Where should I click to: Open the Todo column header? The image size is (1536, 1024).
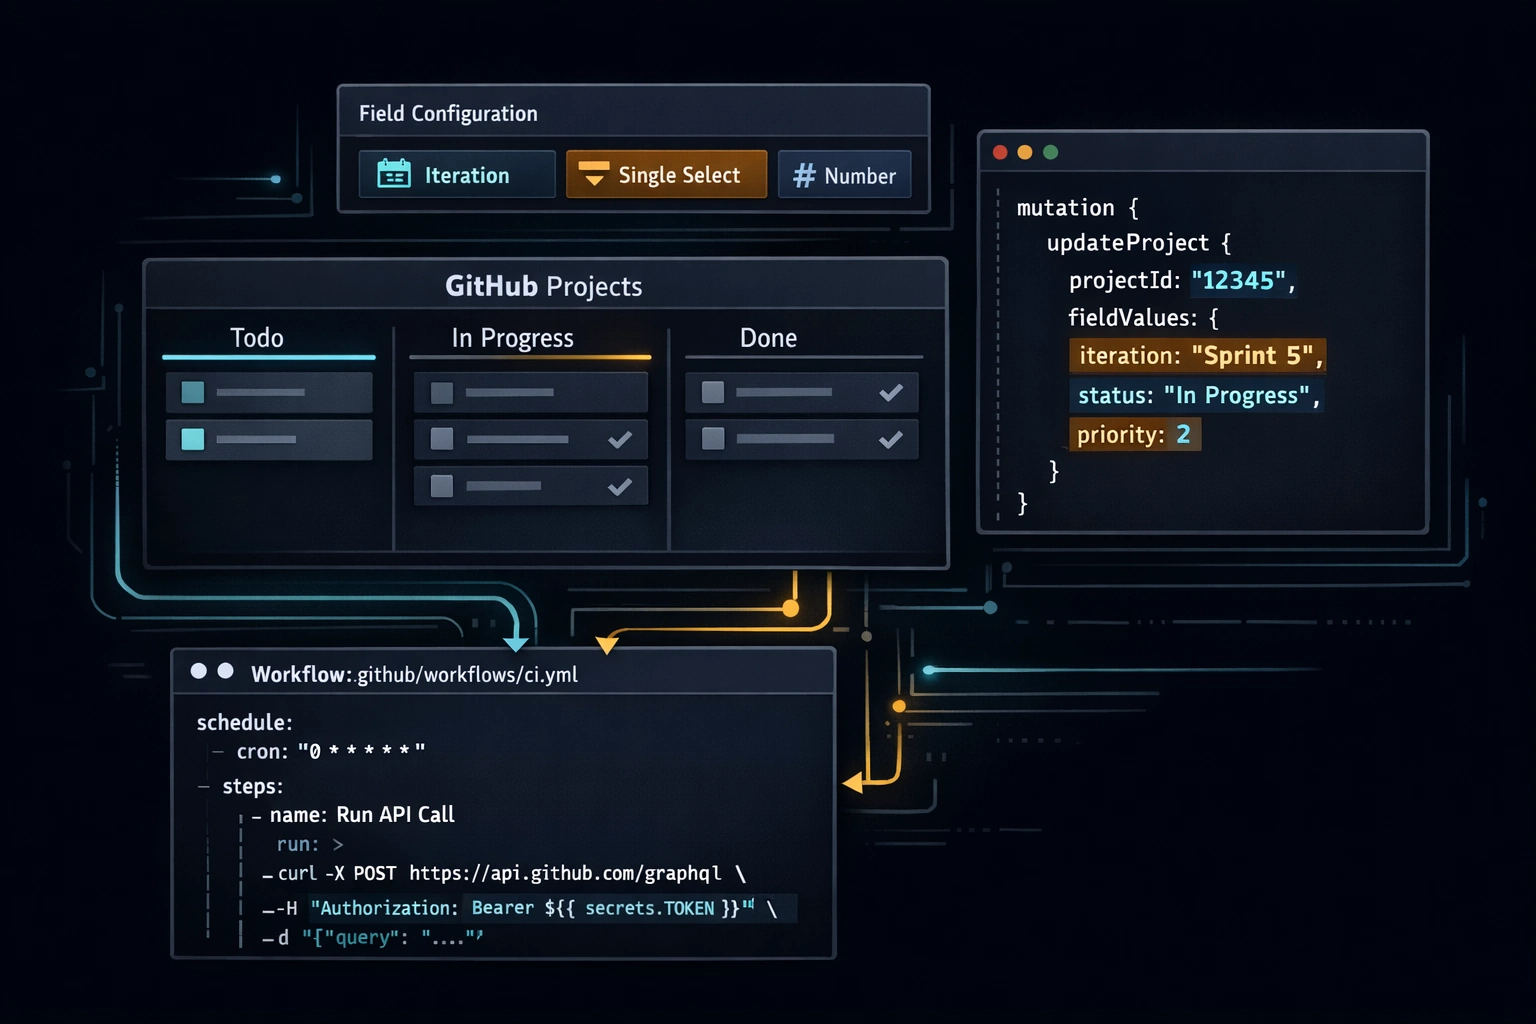click(257, 338)
